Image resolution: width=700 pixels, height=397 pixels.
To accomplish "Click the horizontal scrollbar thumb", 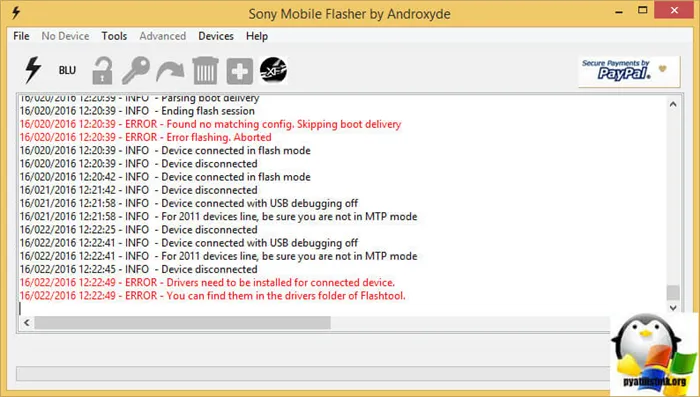I will click(x=183, y=322).
